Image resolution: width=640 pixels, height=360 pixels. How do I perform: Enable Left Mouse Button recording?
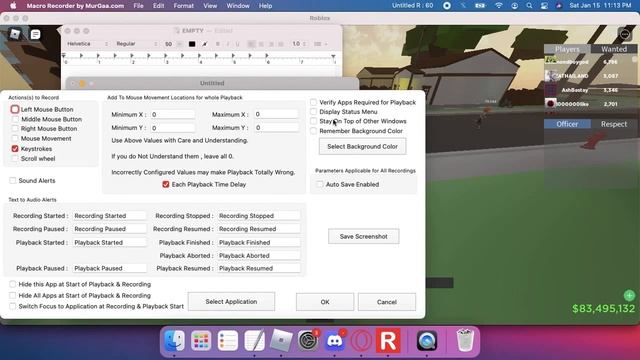(15, 109)
